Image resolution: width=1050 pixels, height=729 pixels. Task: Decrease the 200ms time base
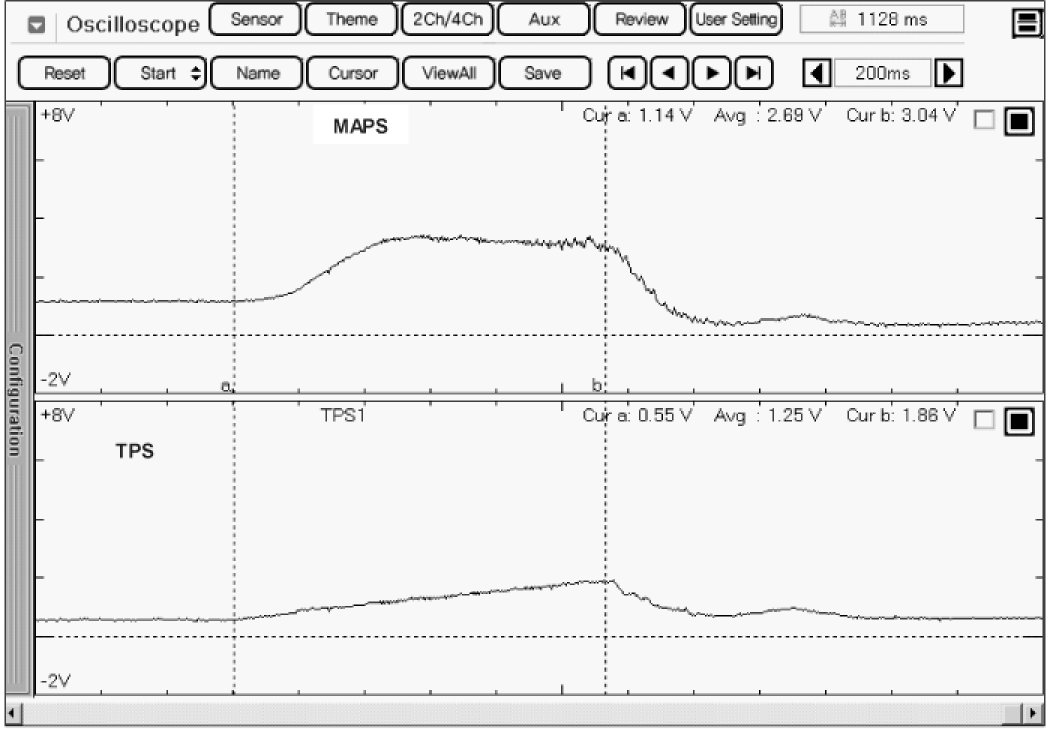(x=819, y=73)
